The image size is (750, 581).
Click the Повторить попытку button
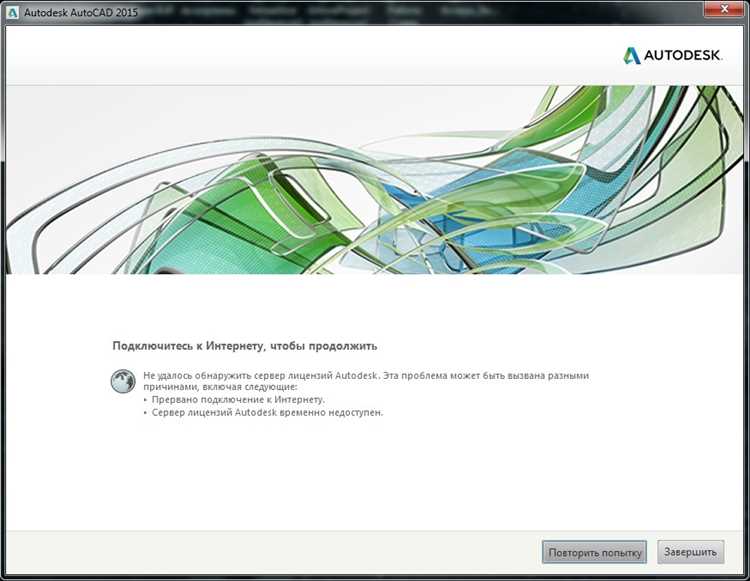[x=594, y=552]
